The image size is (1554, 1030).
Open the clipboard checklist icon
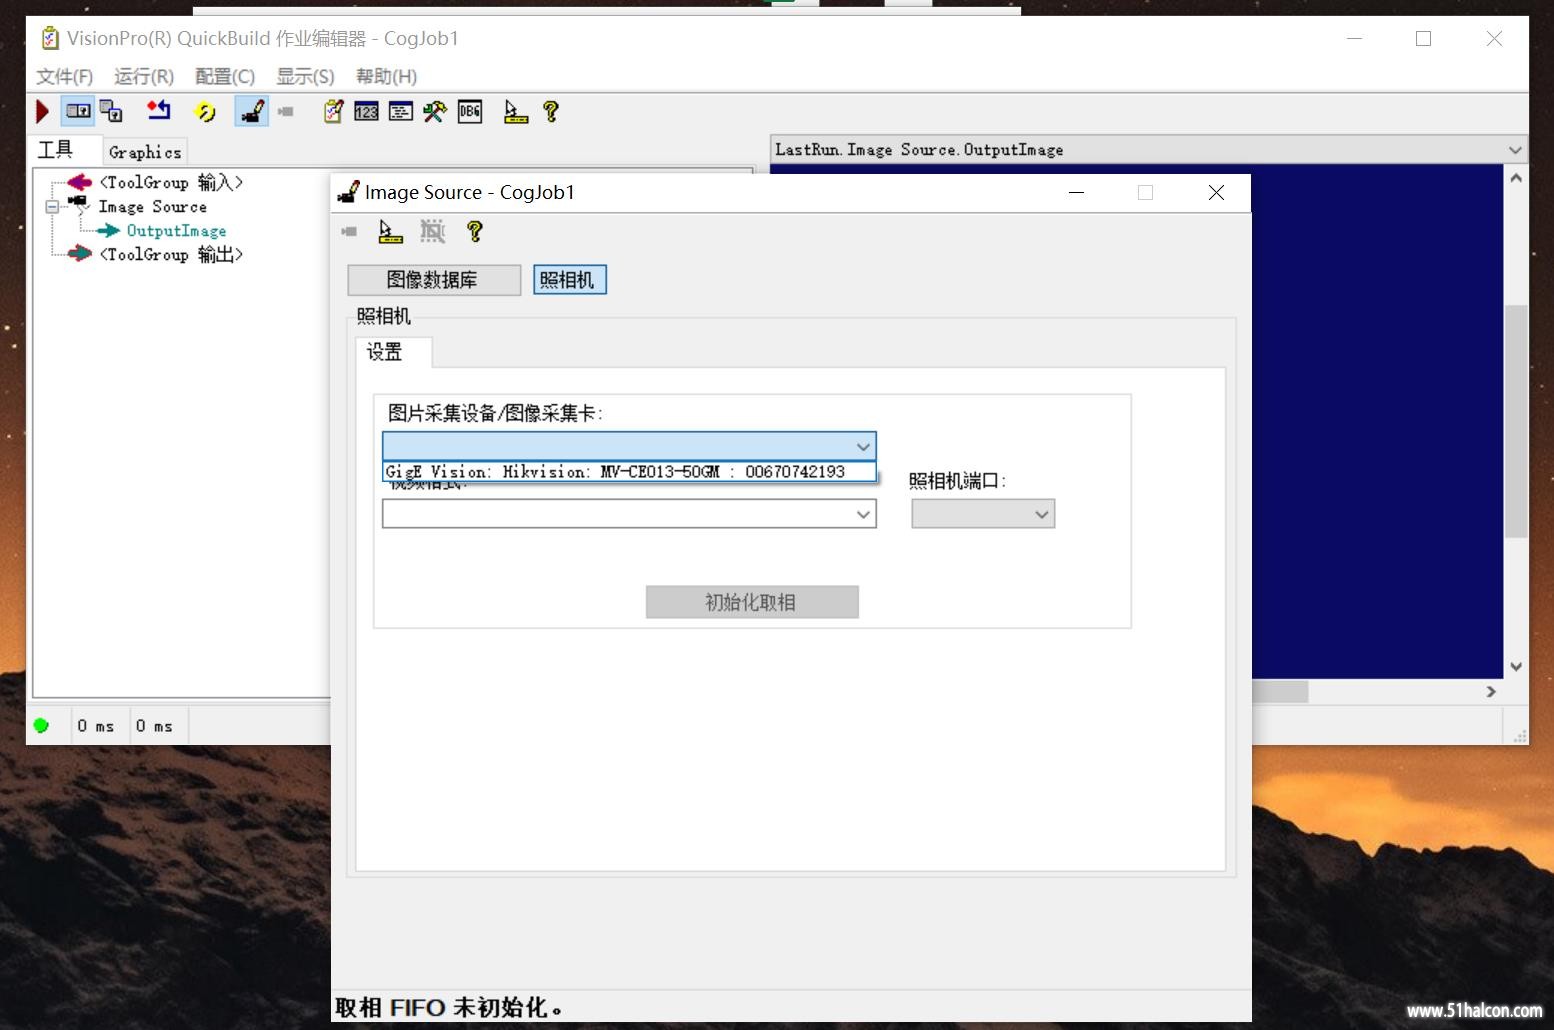[333, 112]
